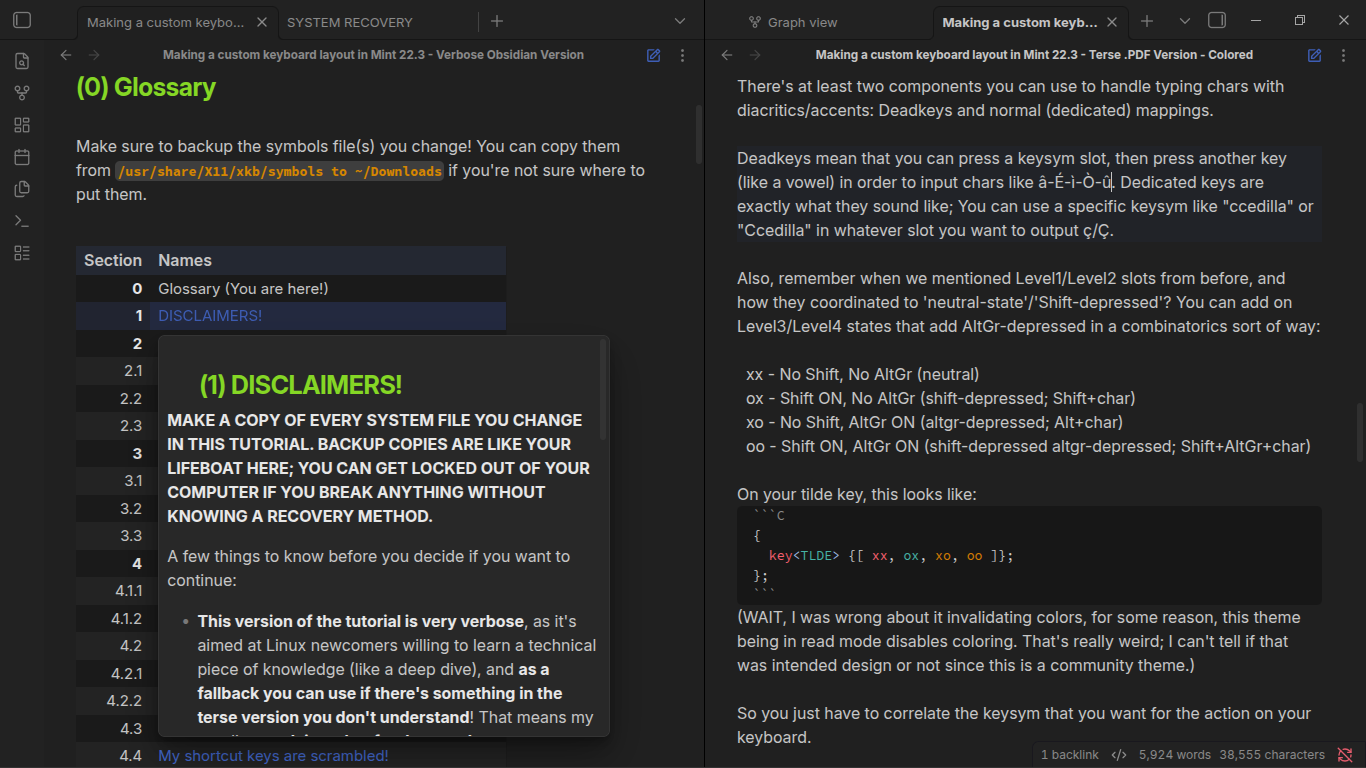Open more options for the Terse PDF note

coord(1344,56)
